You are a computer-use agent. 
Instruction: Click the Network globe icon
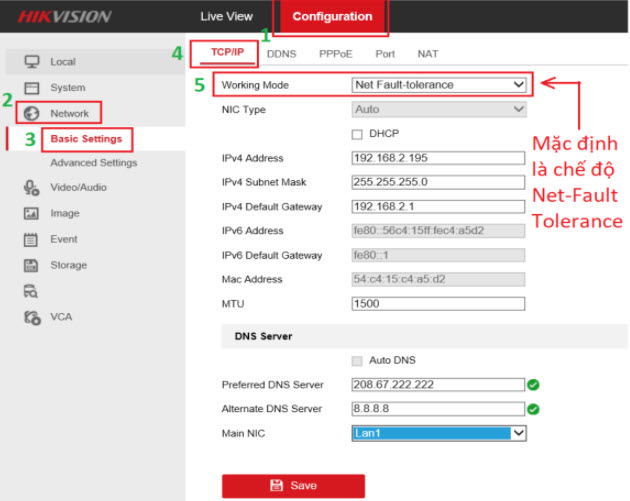(x=31, y=114)
